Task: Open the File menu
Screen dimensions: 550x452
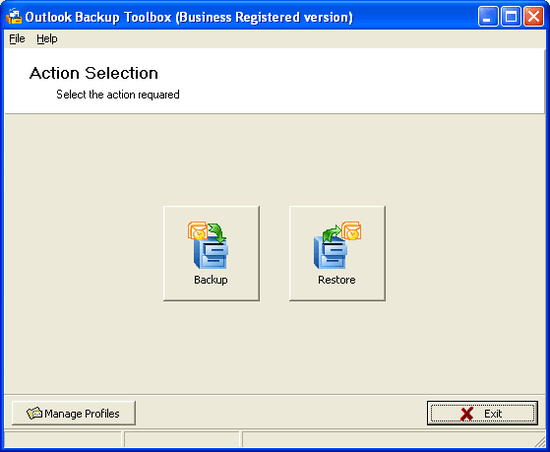Action: pyautogui.click(x=17, y=39)
